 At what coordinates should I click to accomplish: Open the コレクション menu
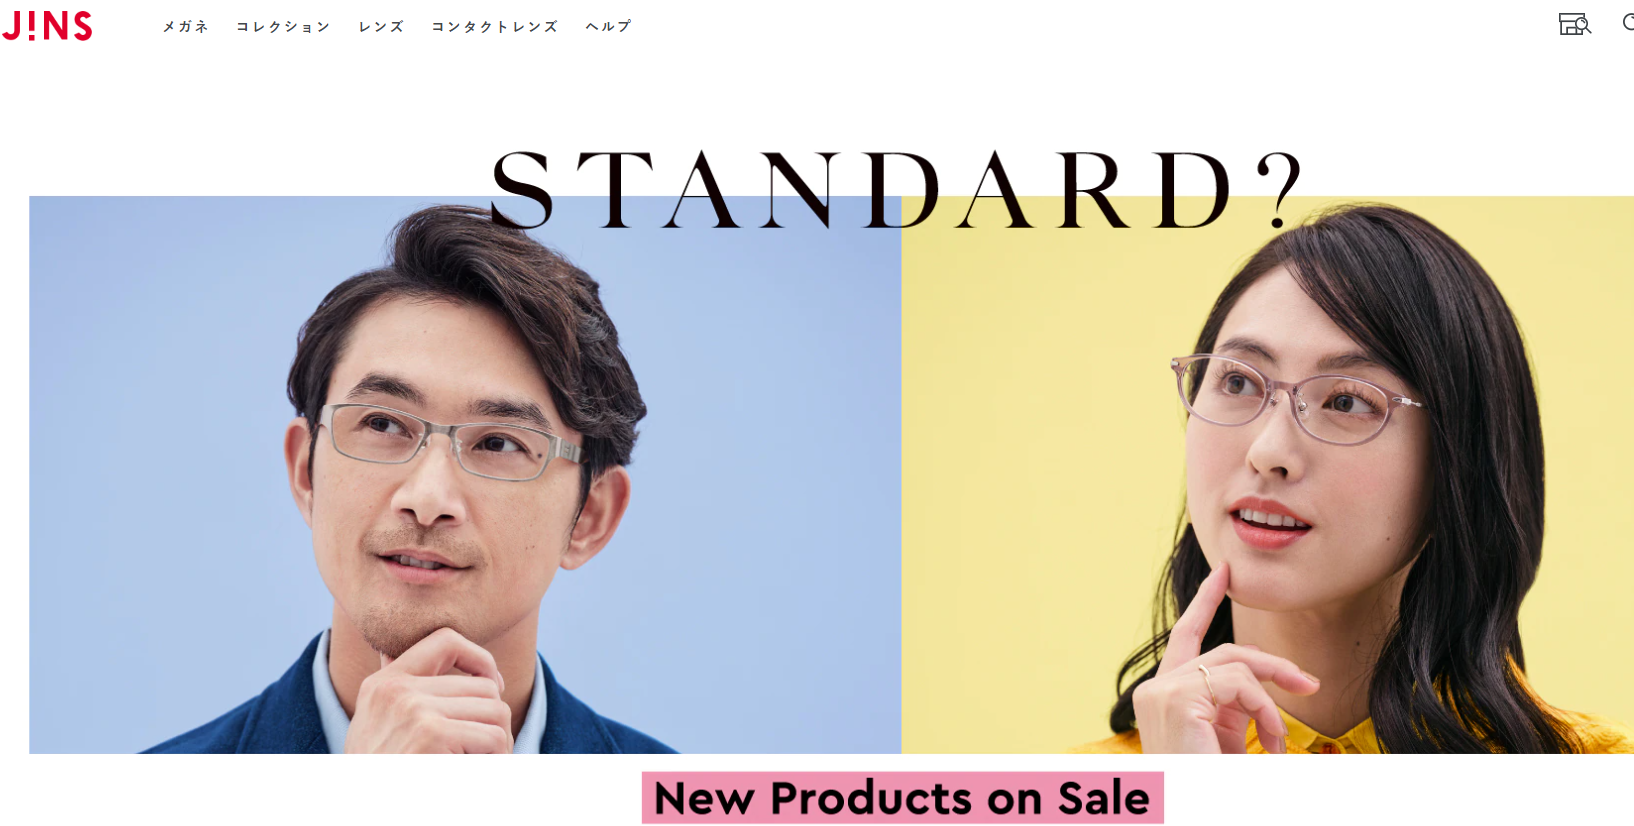coord(283,27)
